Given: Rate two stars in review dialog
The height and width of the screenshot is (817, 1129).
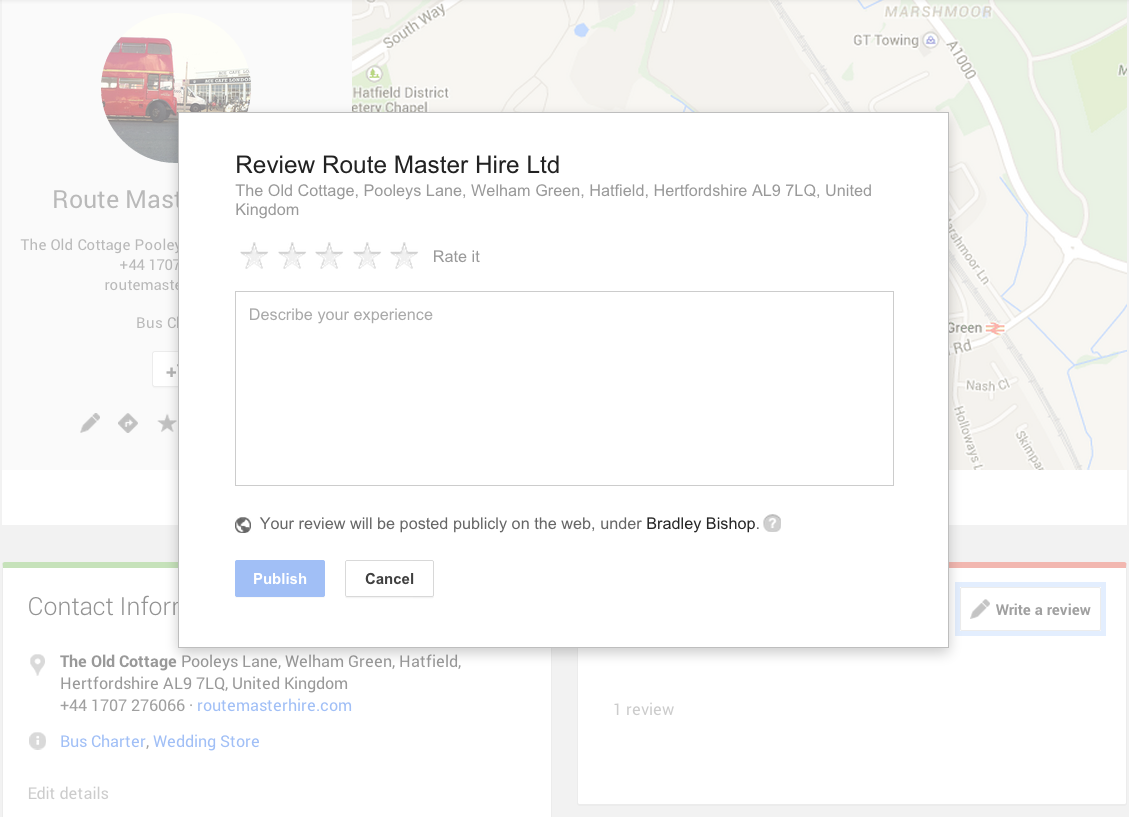Looking at the screenshot, I should point(292,256).
